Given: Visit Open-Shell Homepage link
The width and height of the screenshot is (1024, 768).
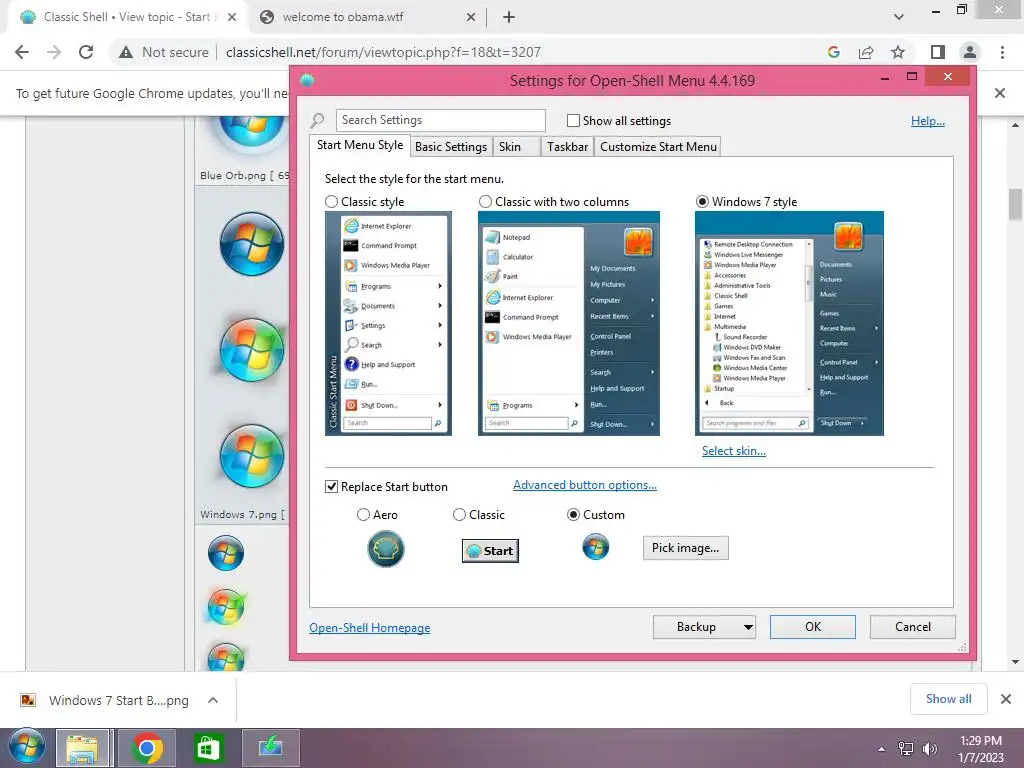Looking at the screenshot, I should tap(370, 628).
